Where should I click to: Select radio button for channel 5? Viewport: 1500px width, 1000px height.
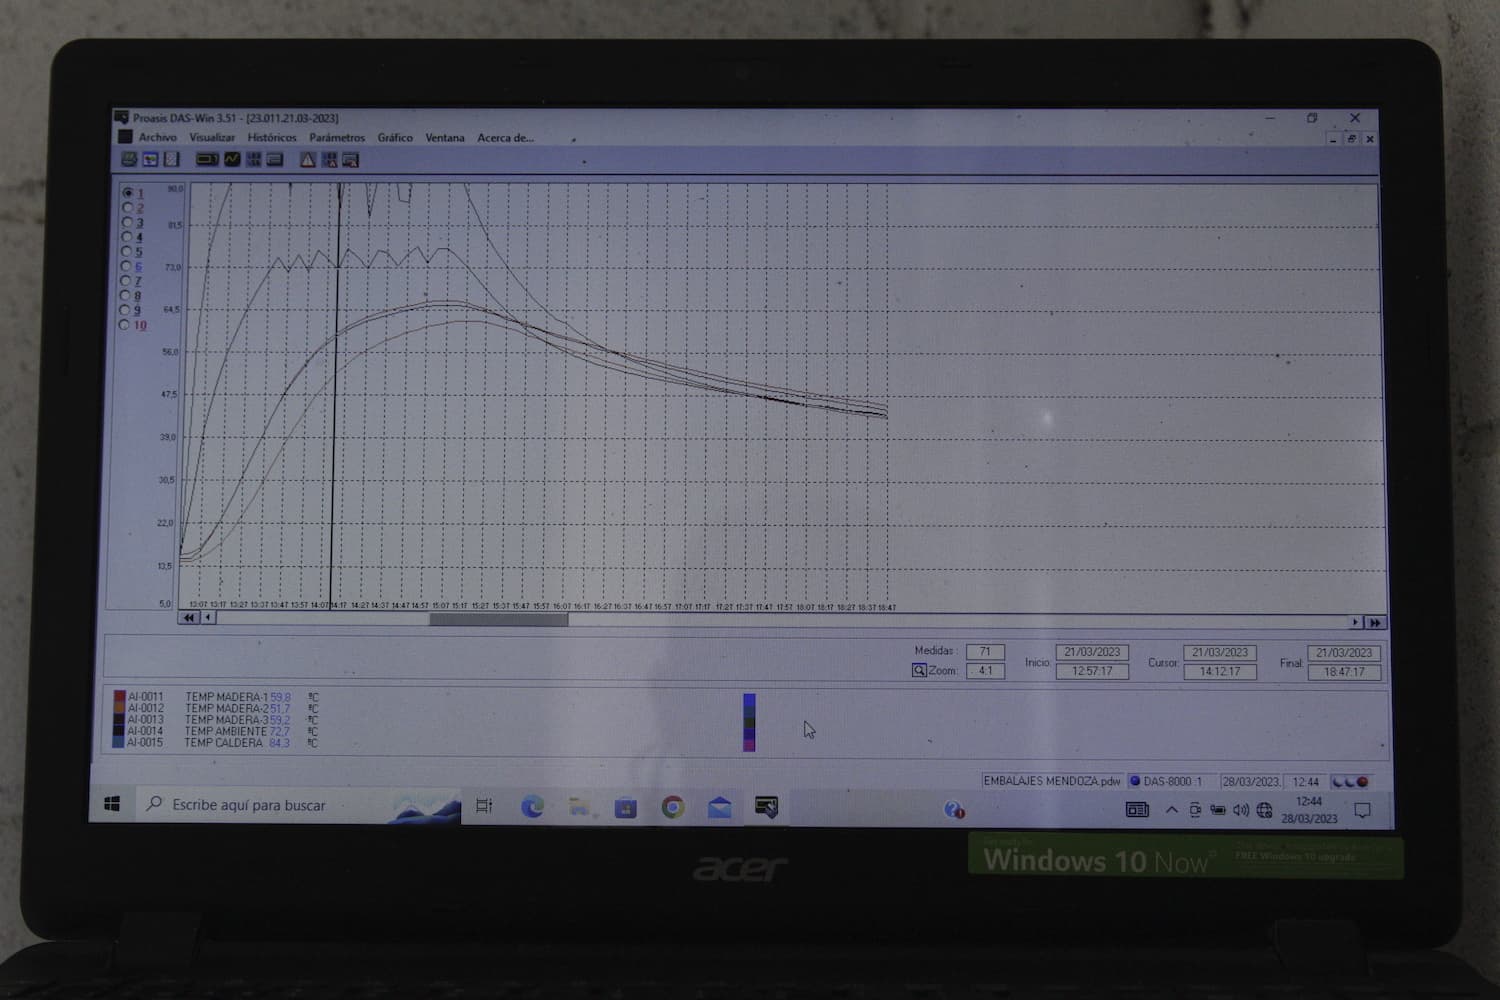tap(127, 252)
